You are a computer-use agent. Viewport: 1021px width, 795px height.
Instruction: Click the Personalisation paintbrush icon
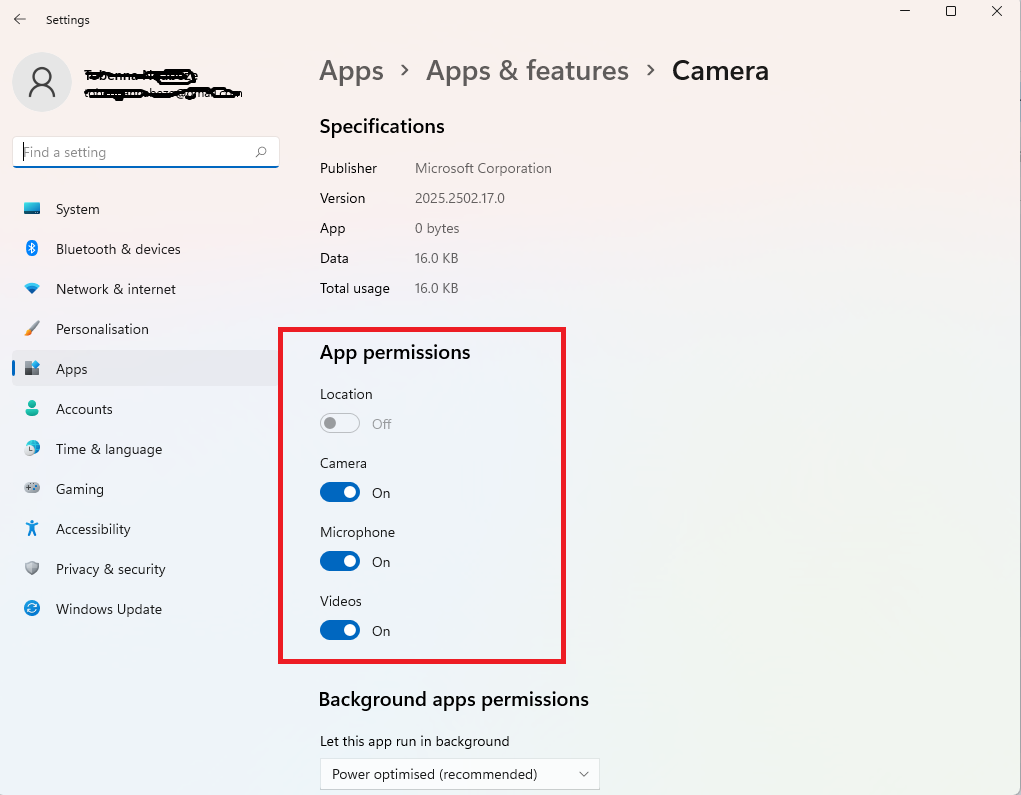coord(32,329)
